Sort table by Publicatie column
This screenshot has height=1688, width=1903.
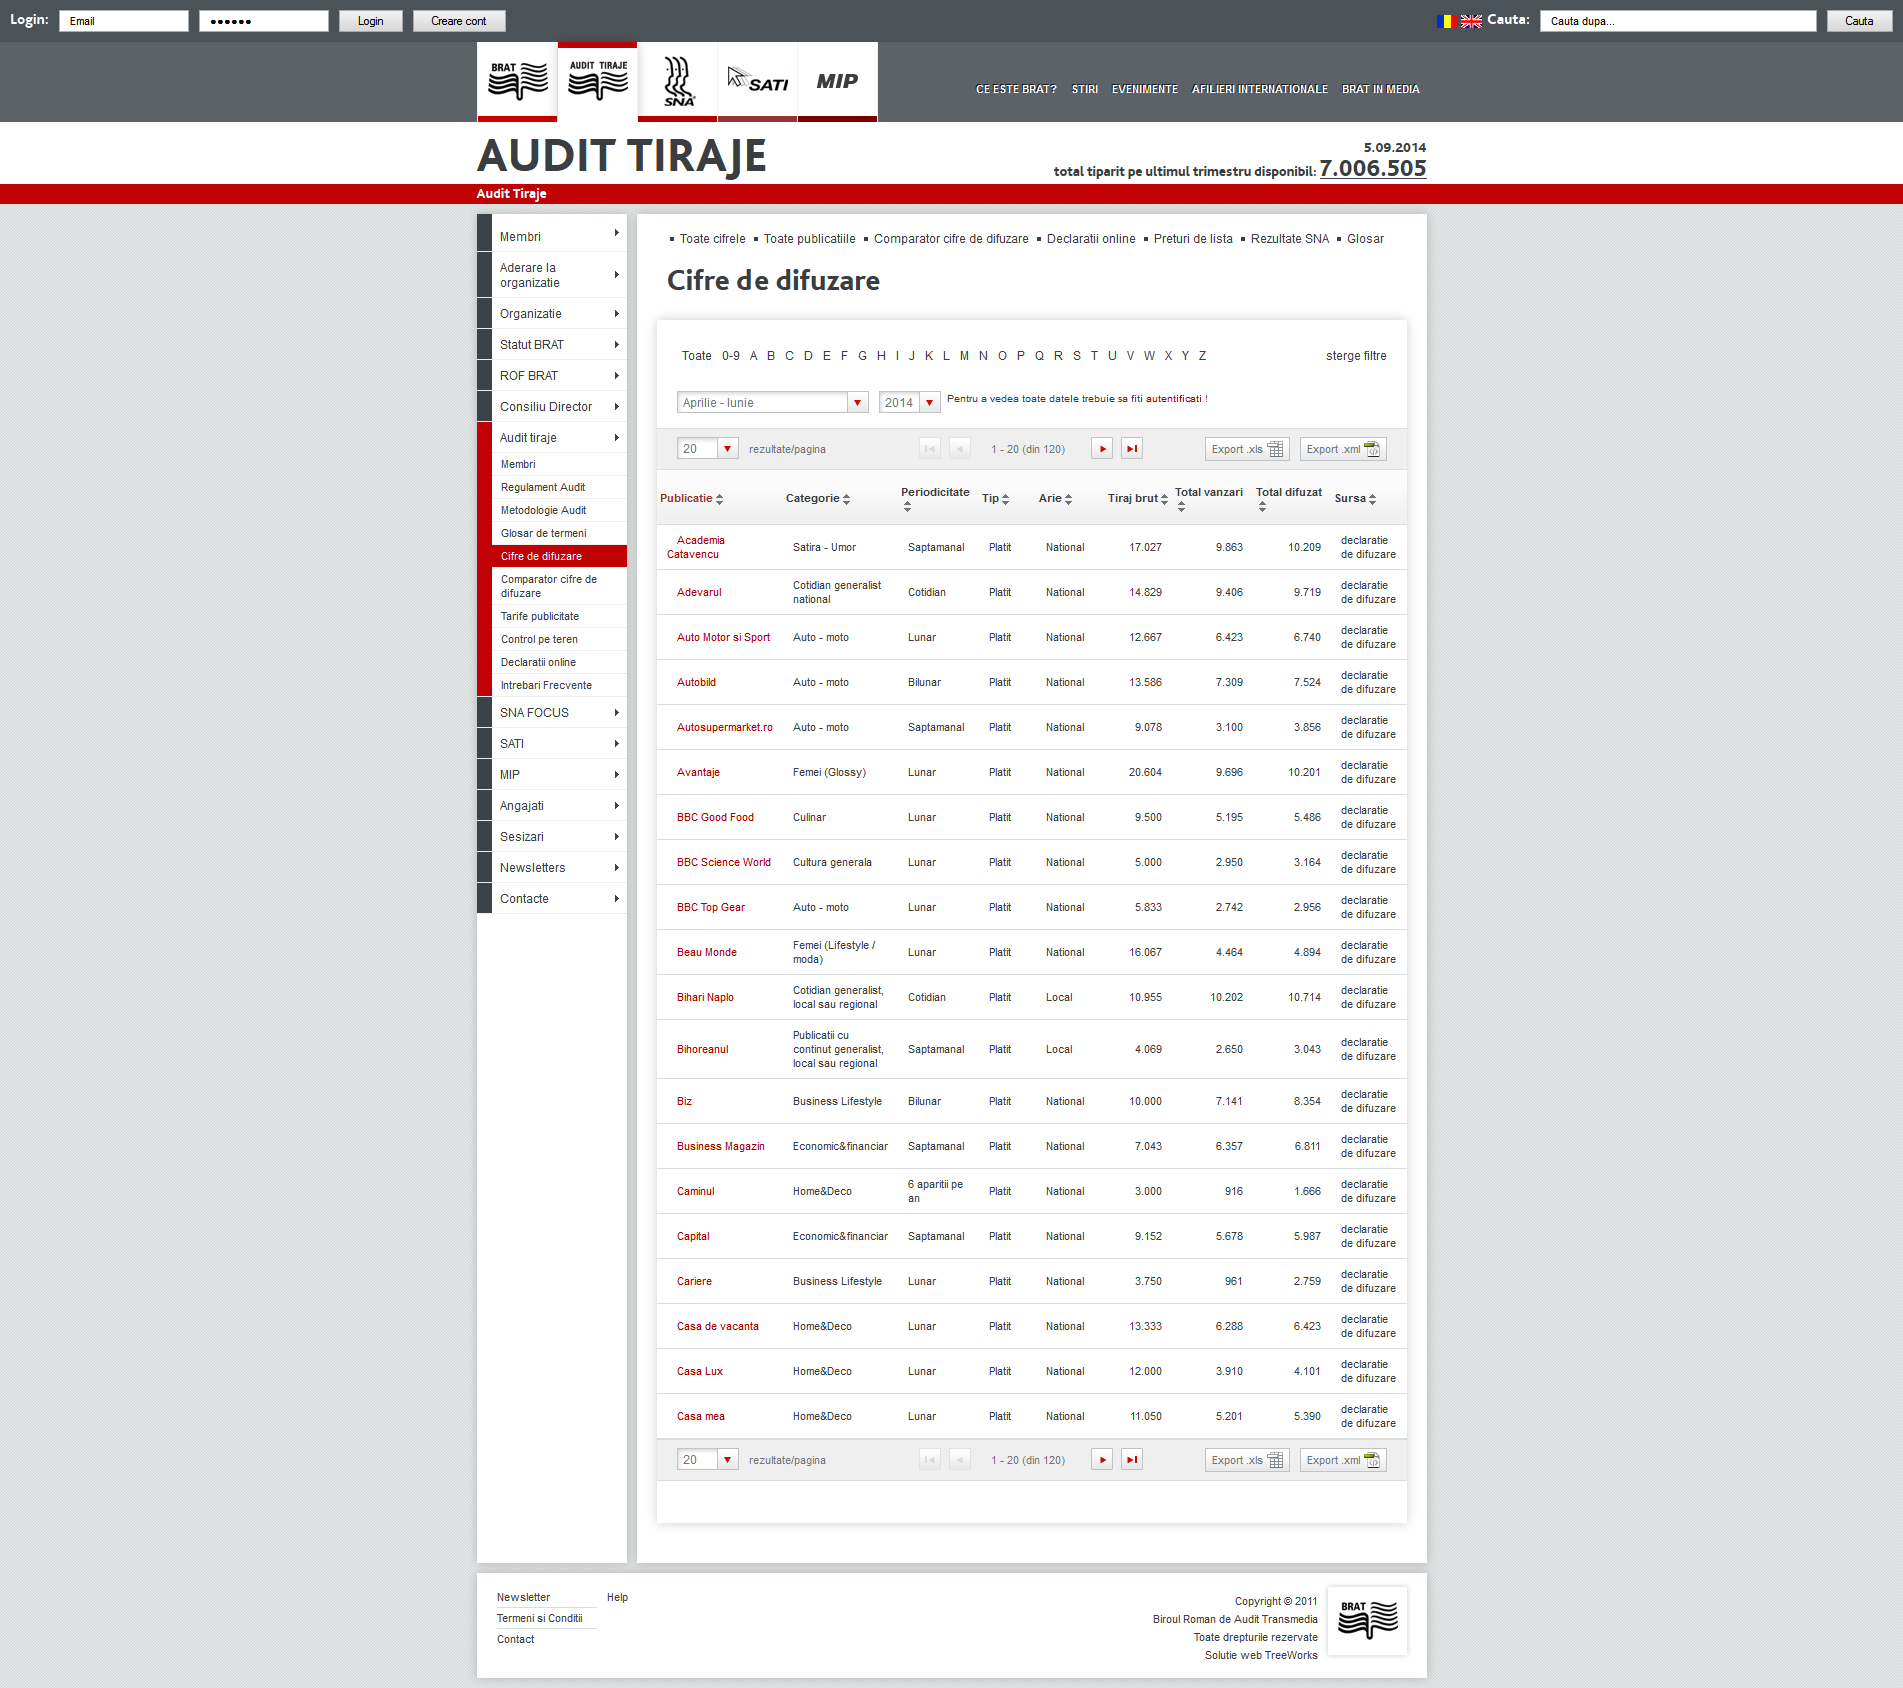[691, 498]
